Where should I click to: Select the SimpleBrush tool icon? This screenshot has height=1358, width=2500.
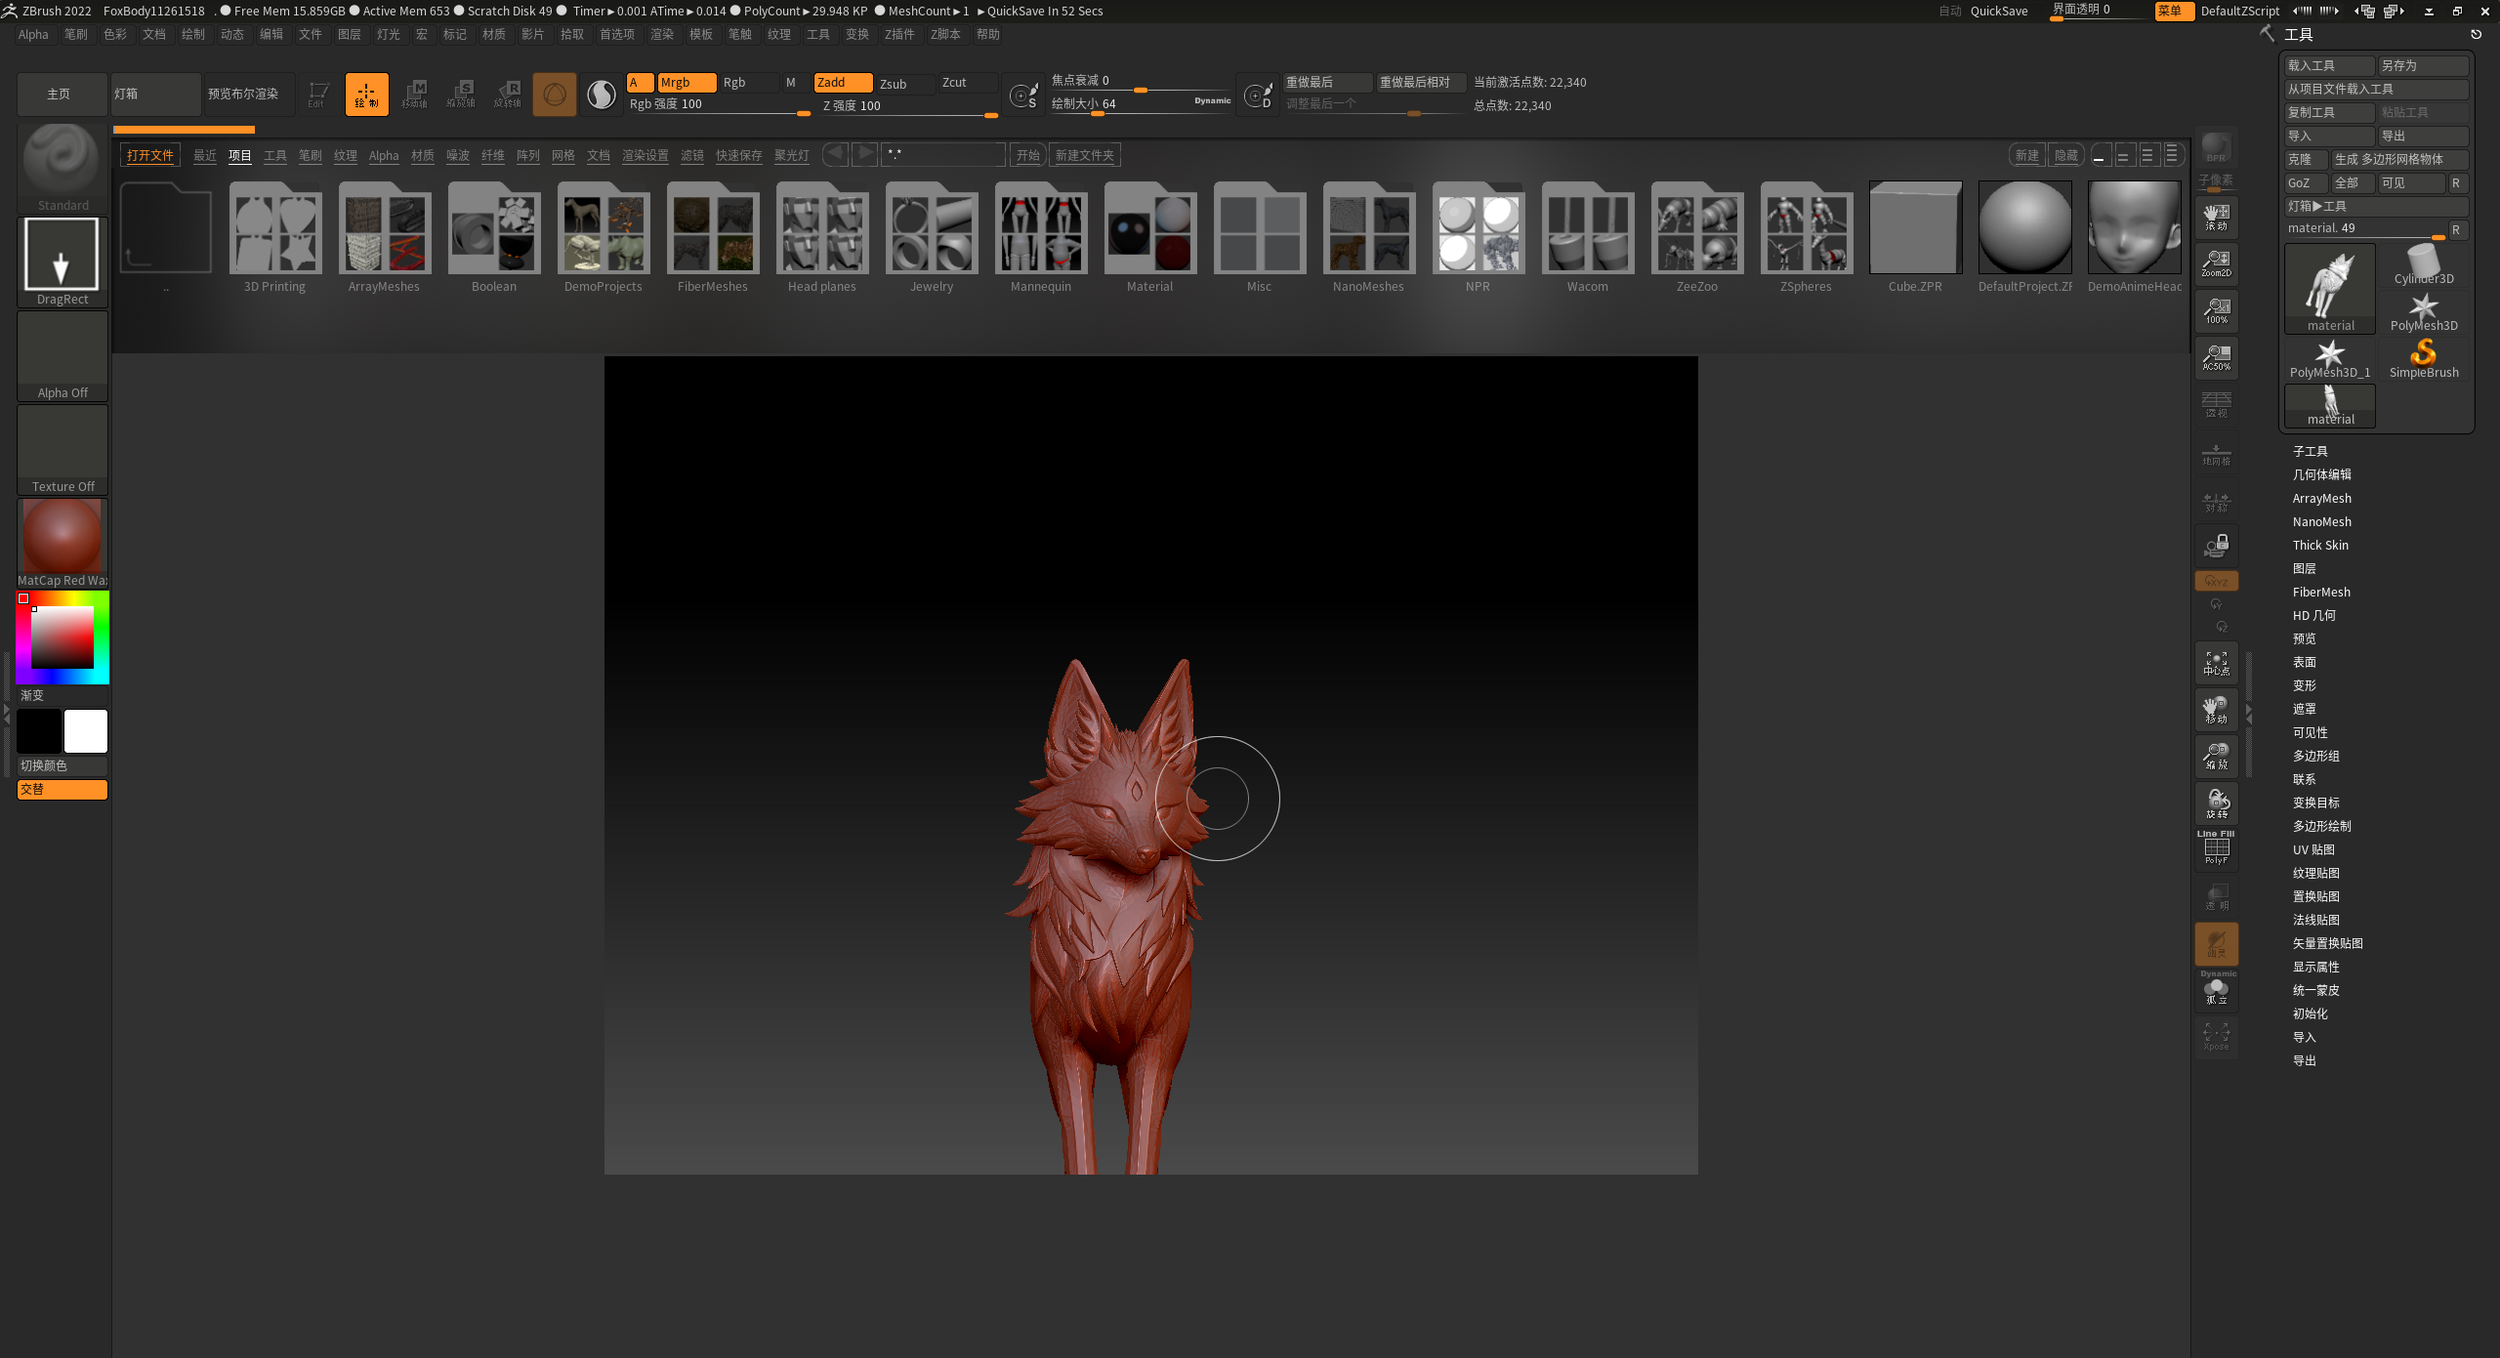[x=2423, y=358]
